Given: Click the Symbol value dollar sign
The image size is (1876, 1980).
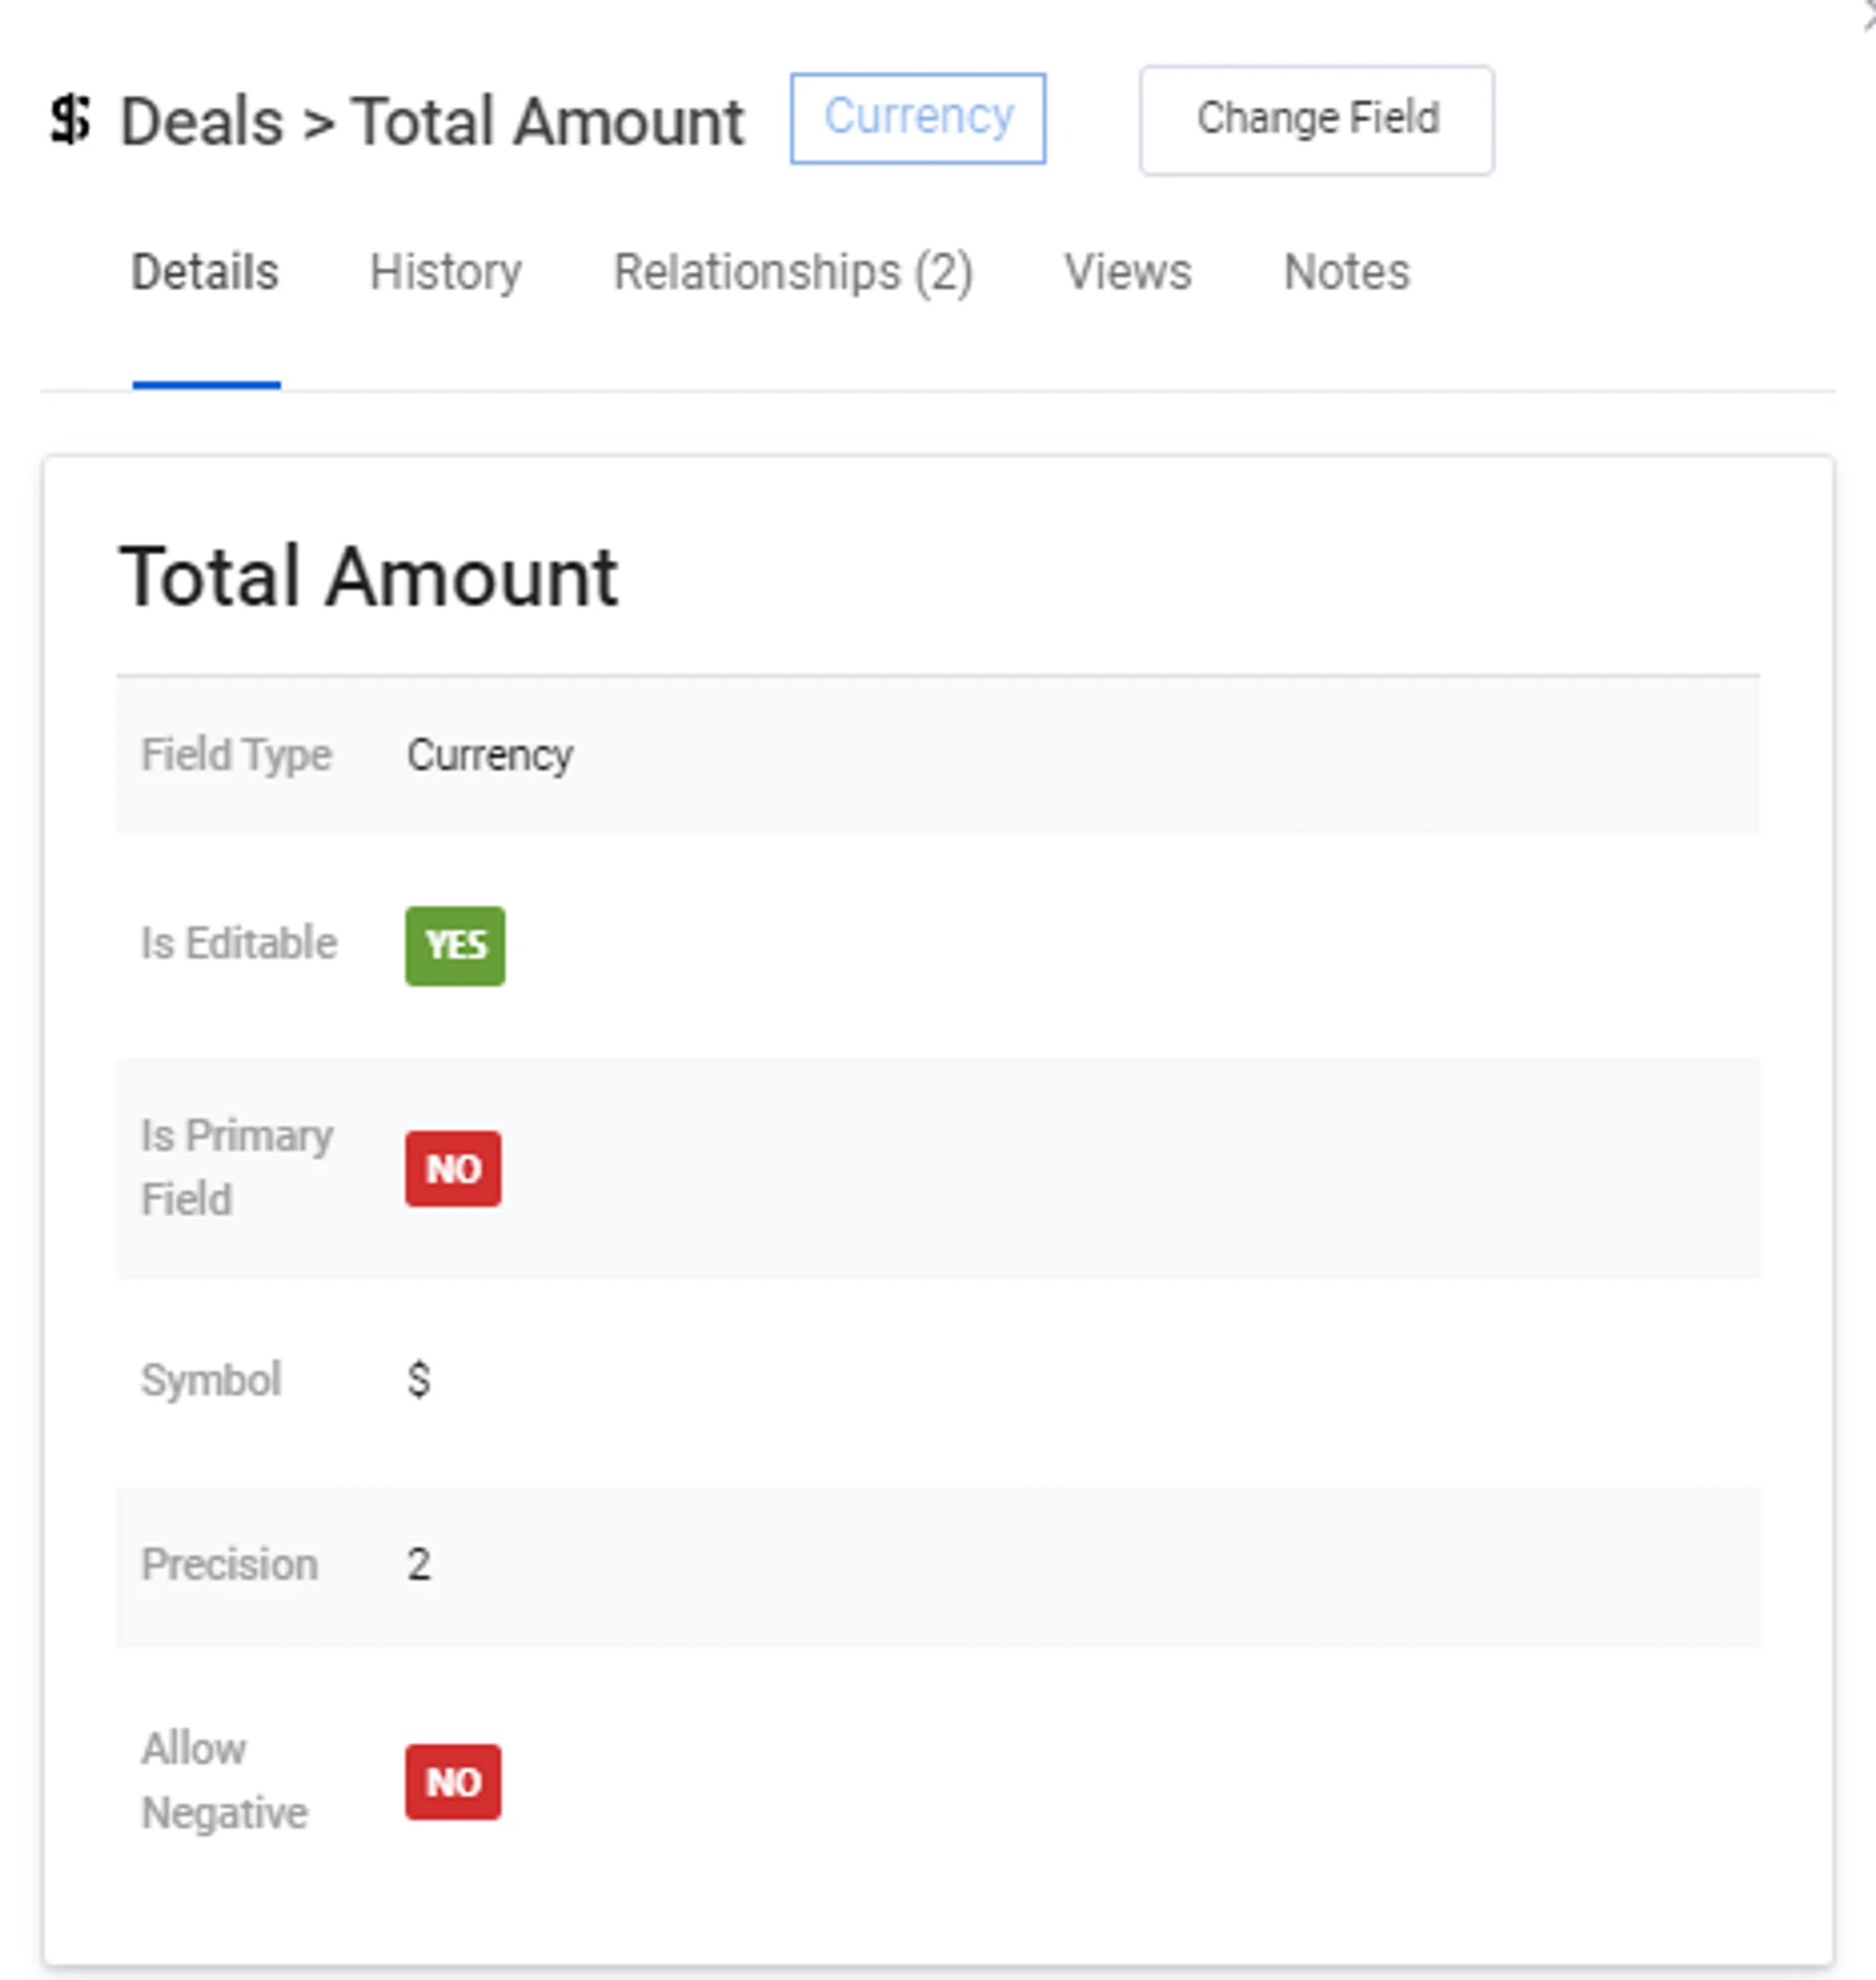Looking at the screenshot, I should coord(419,1380).
